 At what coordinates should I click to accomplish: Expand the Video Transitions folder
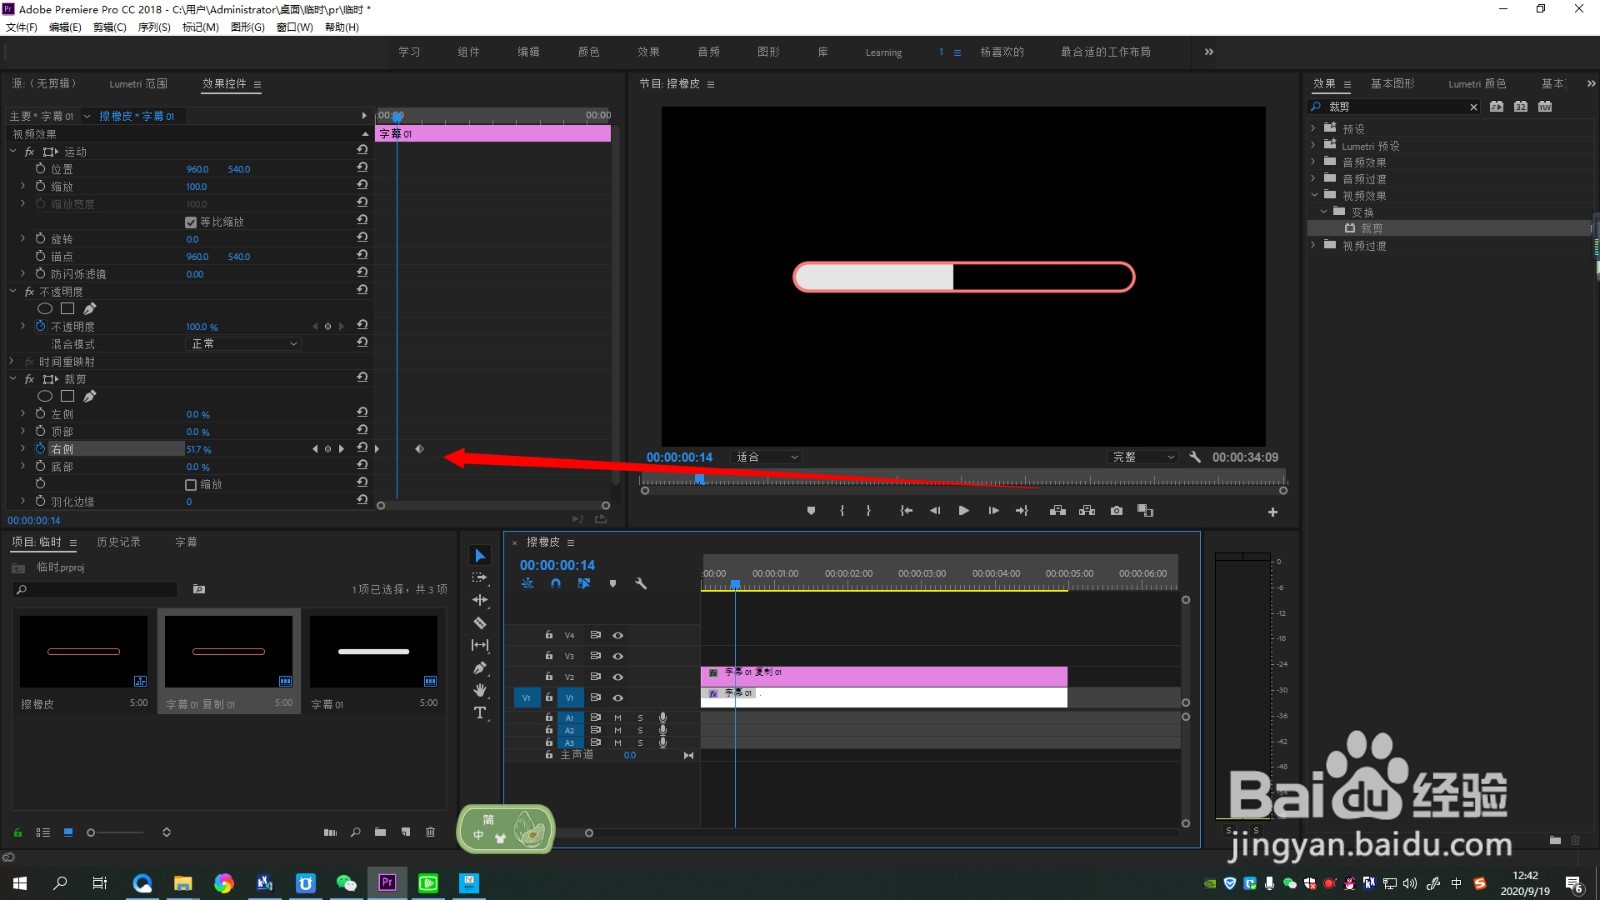pos(1314,245)
